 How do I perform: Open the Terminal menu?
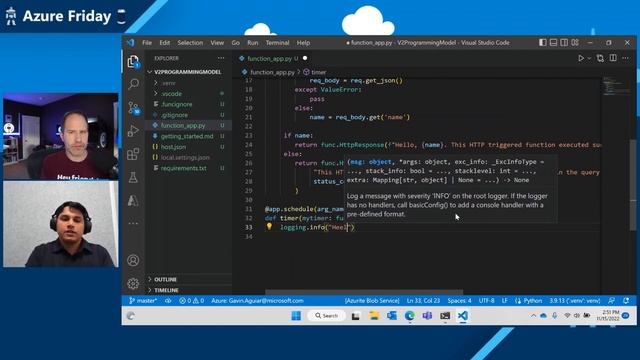click(278, 43)
